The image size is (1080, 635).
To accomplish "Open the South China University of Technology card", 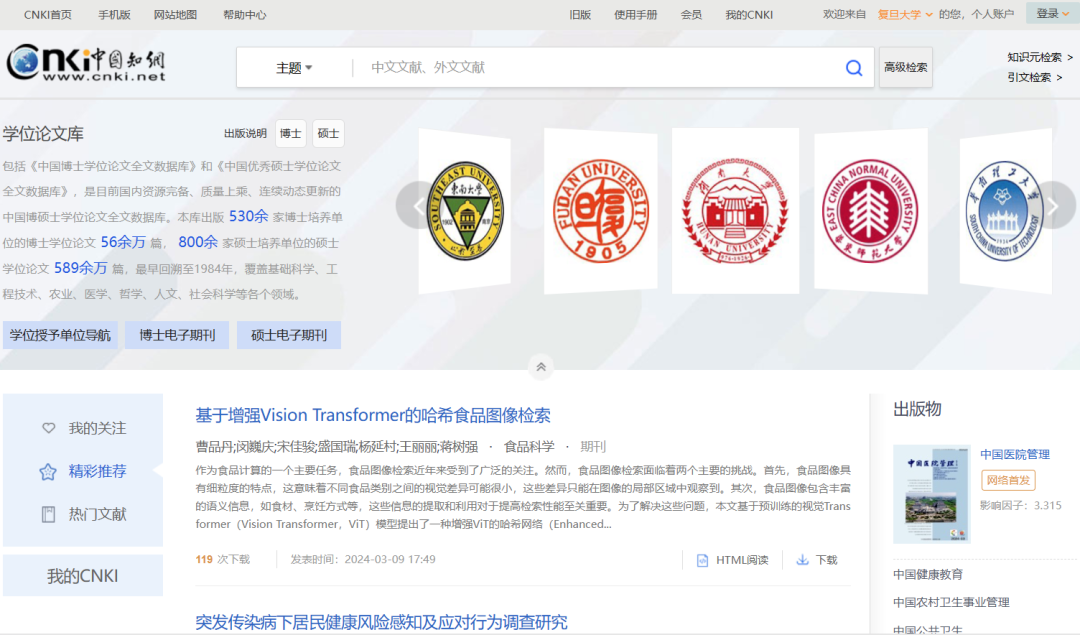I will [1005, 211].
